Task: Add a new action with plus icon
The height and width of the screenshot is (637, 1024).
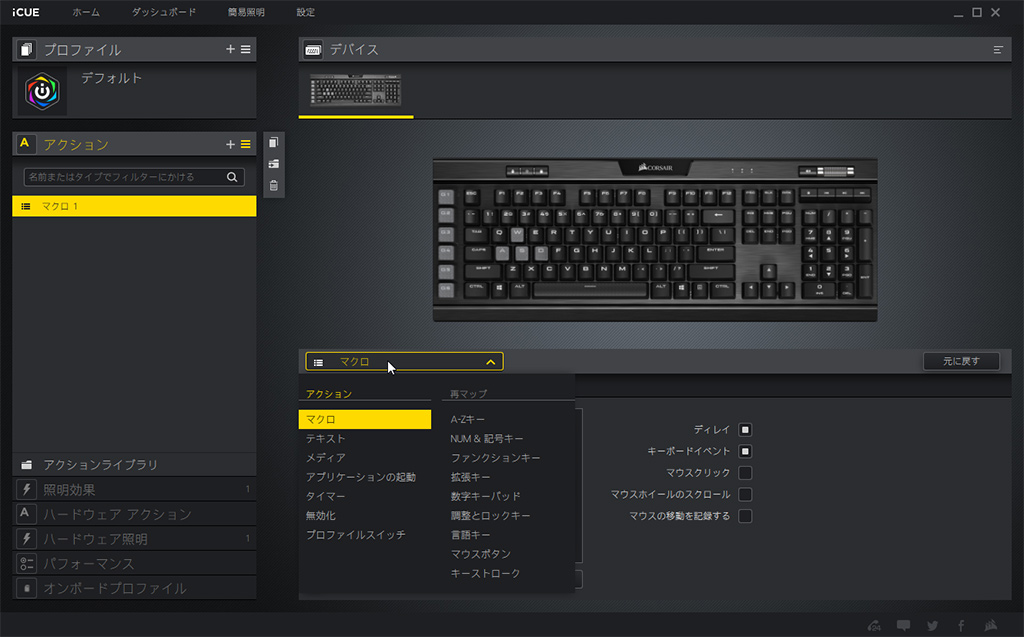Action: tap(230, 144)
